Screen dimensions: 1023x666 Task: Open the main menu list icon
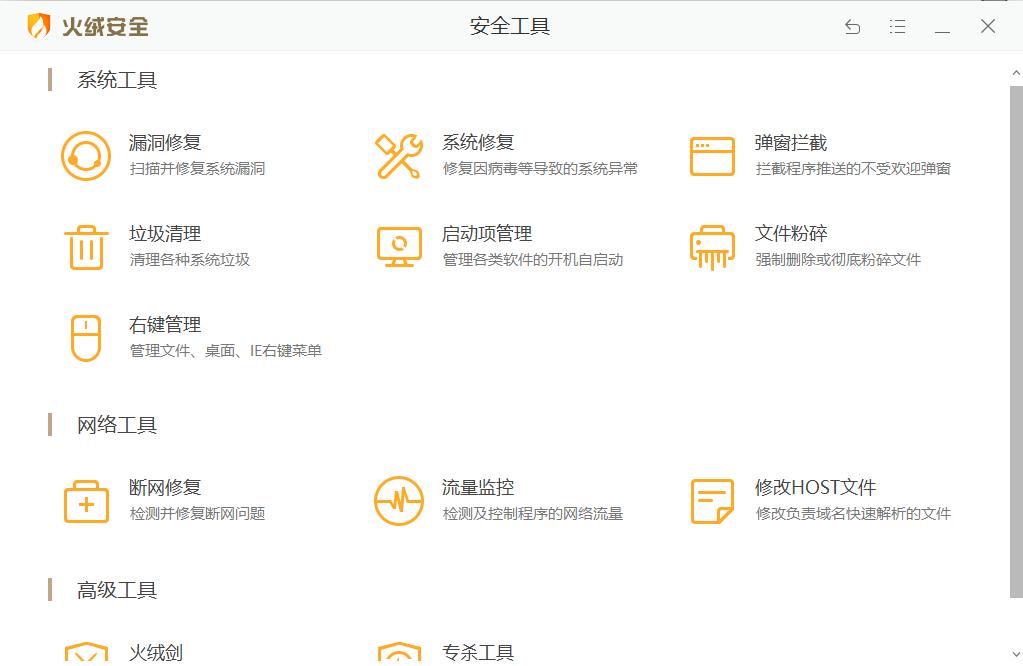click(x=897, y=27)
